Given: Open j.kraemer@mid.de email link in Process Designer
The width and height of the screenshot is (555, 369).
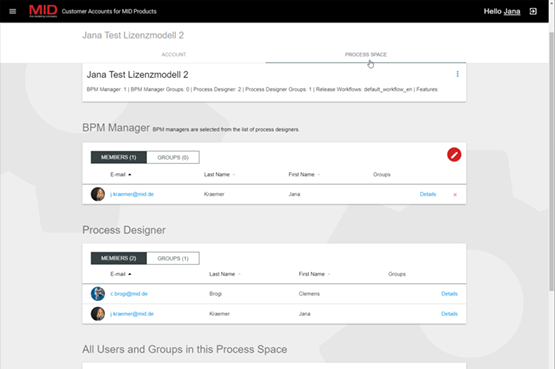Looking at the screenshot, I should (132, 314).
